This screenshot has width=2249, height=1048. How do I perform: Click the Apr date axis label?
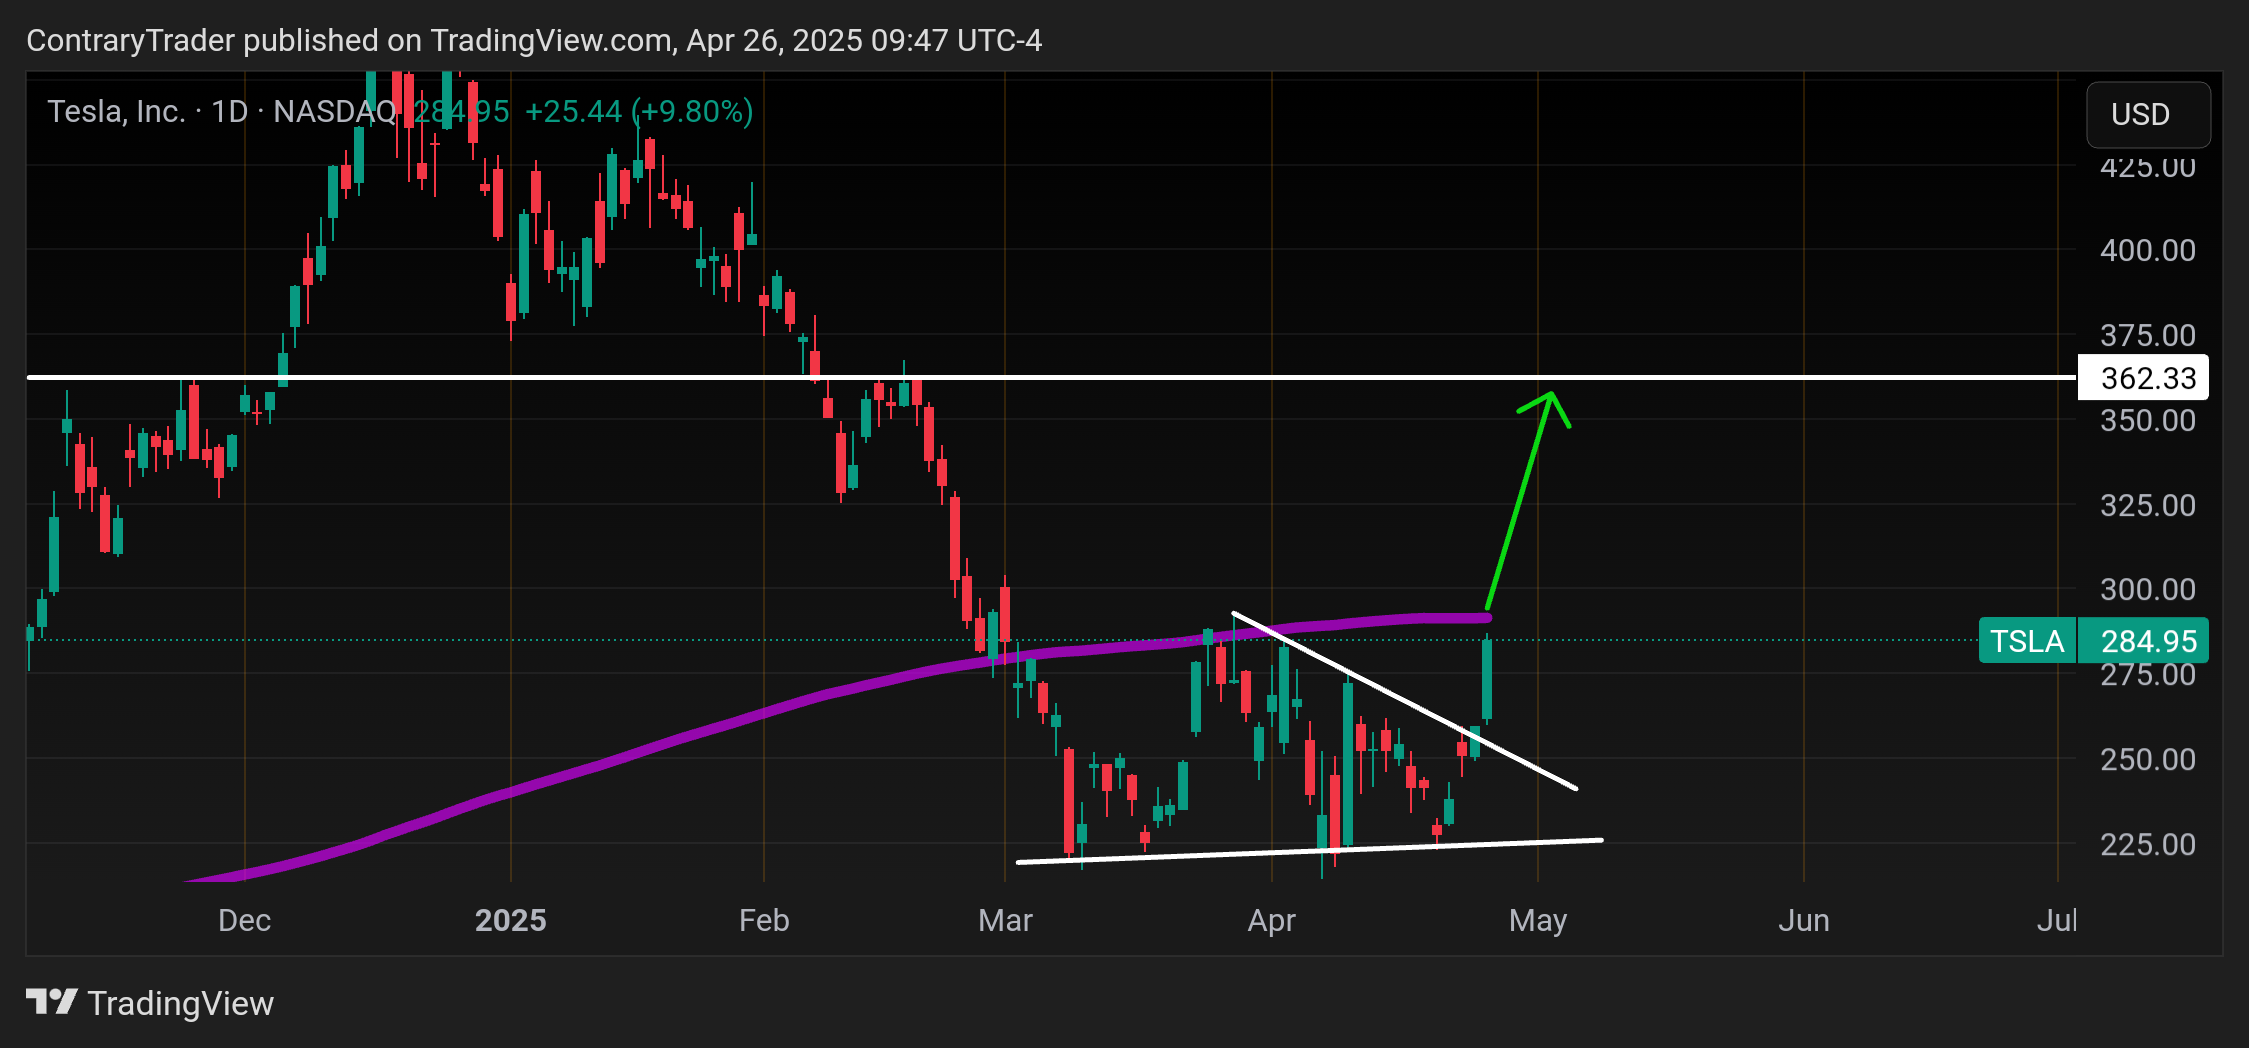pyautogui.click(x=1271, y=920)
